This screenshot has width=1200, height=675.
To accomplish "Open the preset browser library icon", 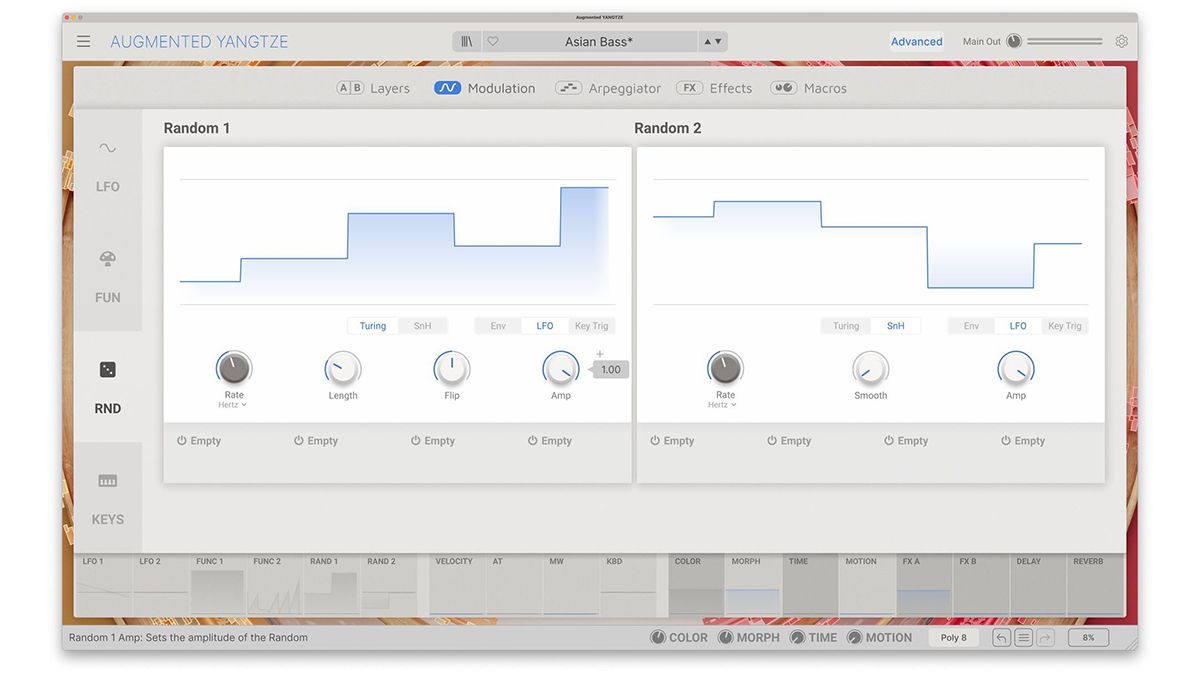I will [x=467, y=42].
